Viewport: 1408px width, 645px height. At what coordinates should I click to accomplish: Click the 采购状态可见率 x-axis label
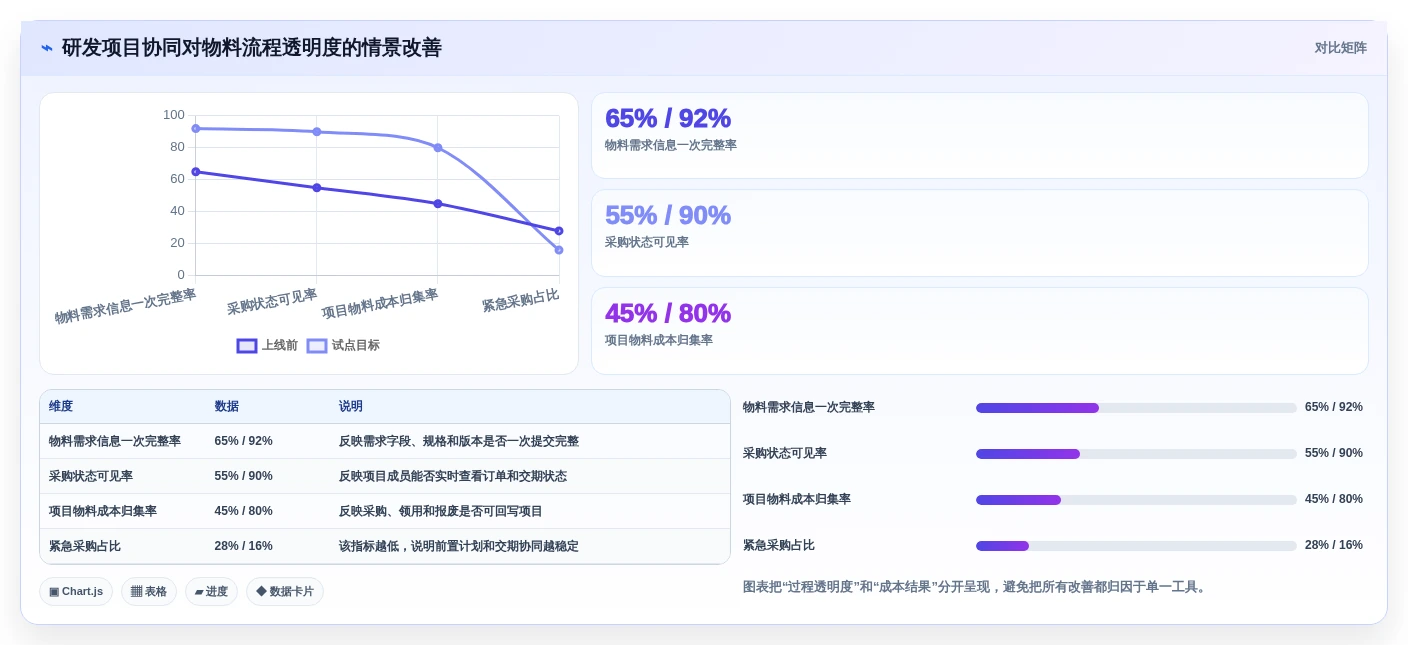click(272, 302)
